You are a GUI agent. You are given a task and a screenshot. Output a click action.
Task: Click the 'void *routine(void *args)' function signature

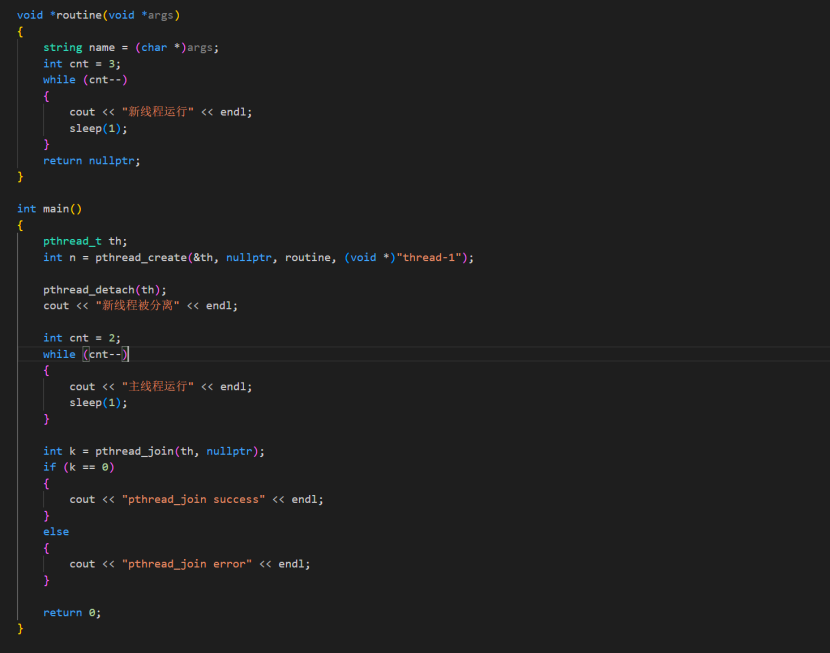tap(98, 15)
